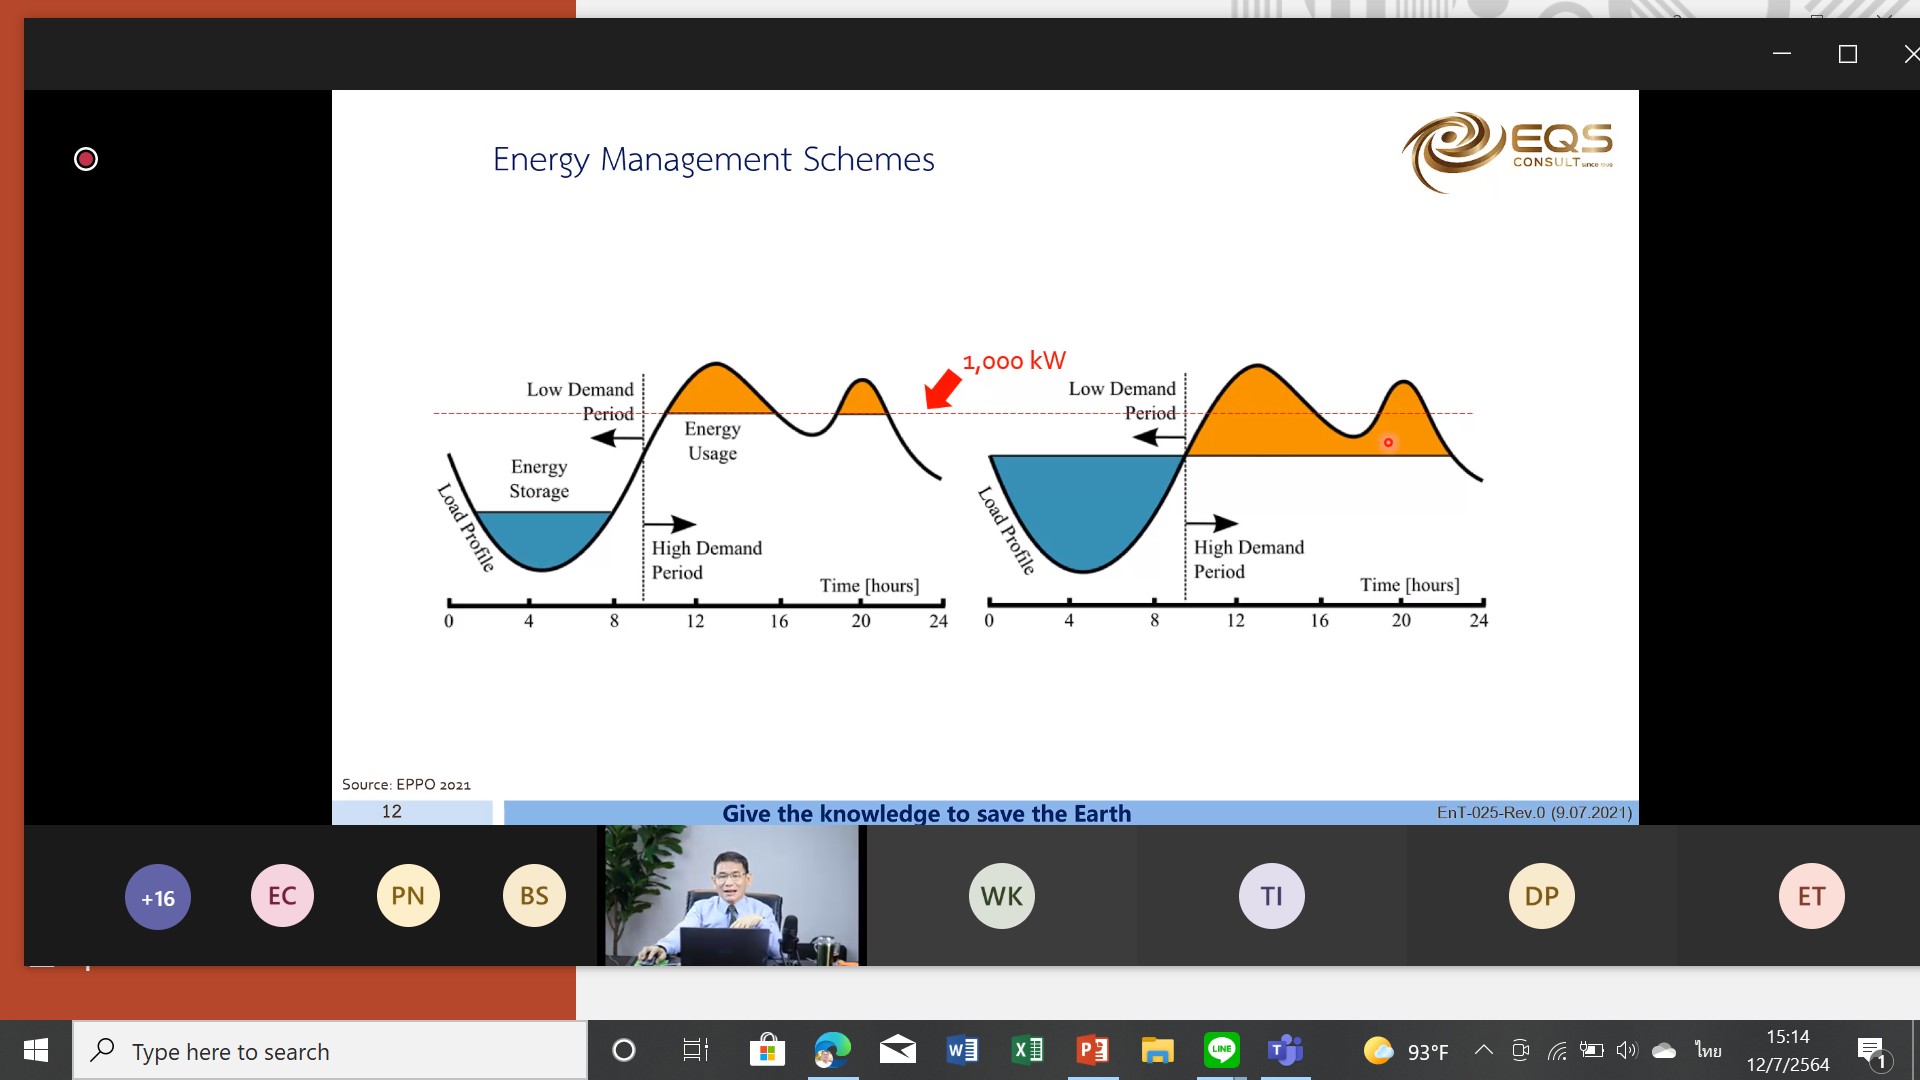Click the recording indicator icon
This screenshot has width=1920, height=1080.
coord(86,159)
